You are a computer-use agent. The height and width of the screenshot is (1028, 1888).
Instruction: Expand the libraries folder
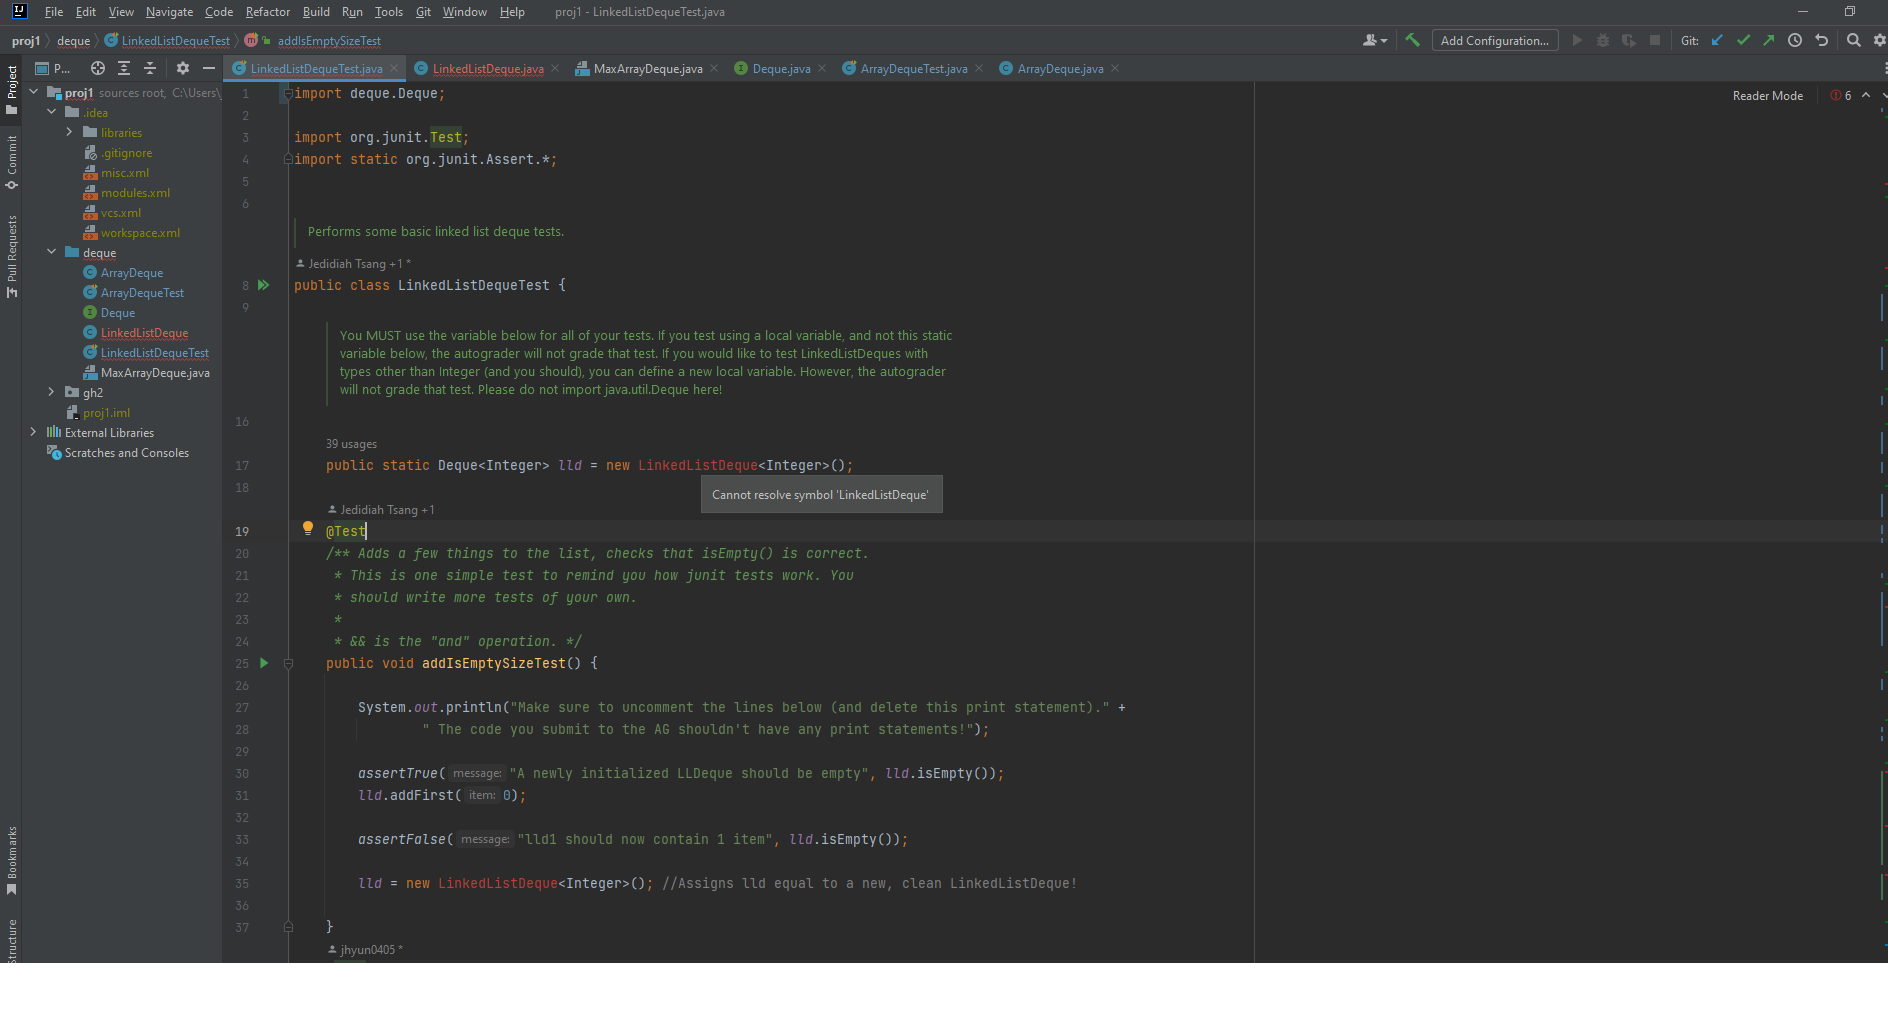click(69, 132)
